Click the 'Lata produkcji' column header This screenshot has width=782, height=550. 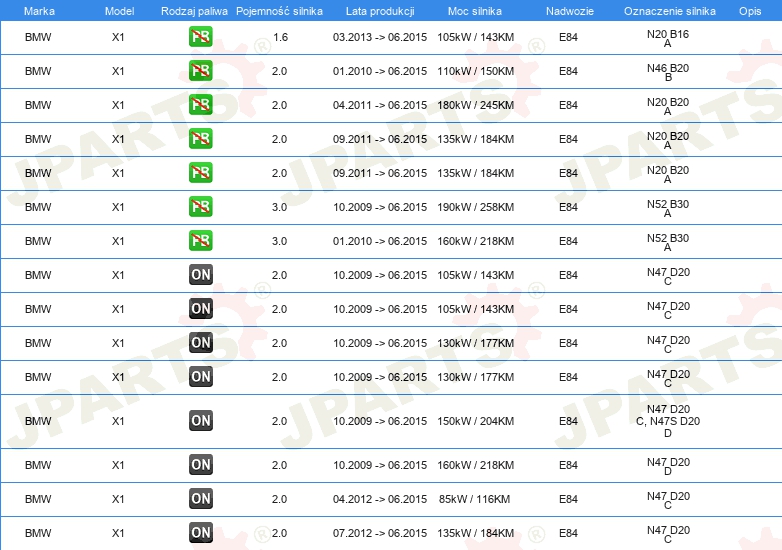[380, 11]
